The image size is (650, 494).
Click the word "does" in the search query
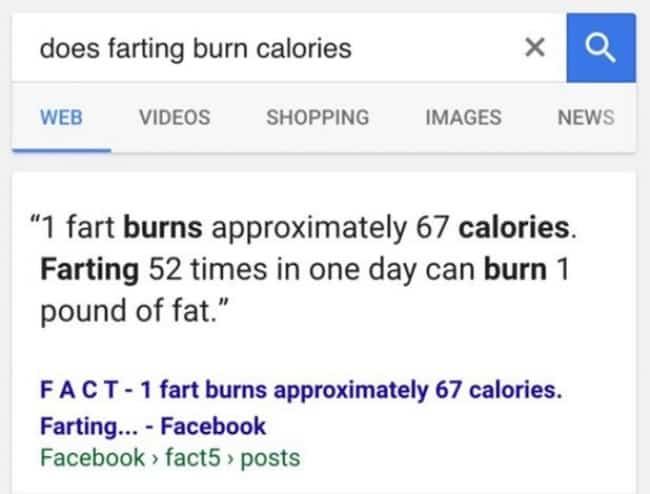[66, 48]
